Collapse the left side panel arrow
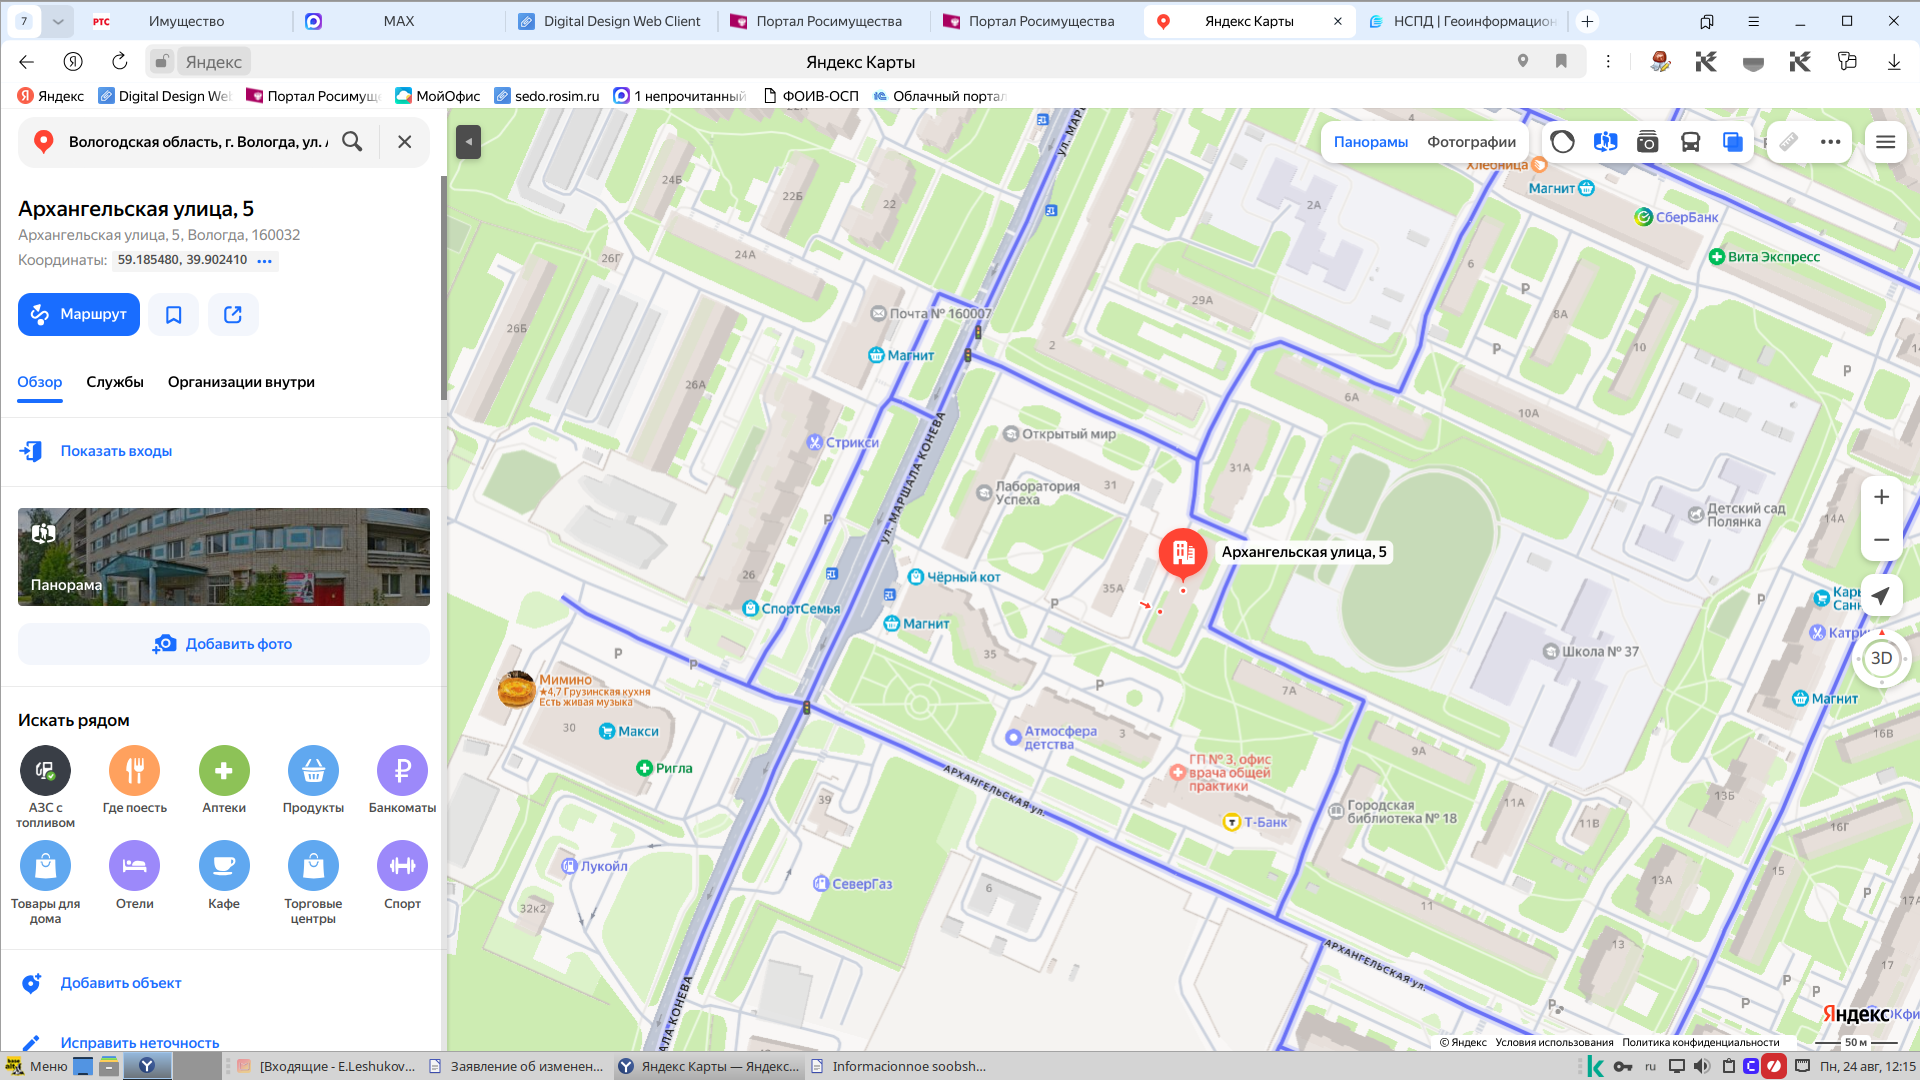Image resolution: width=1920 pixels, height=1080 pixels. tap(468, 142)
